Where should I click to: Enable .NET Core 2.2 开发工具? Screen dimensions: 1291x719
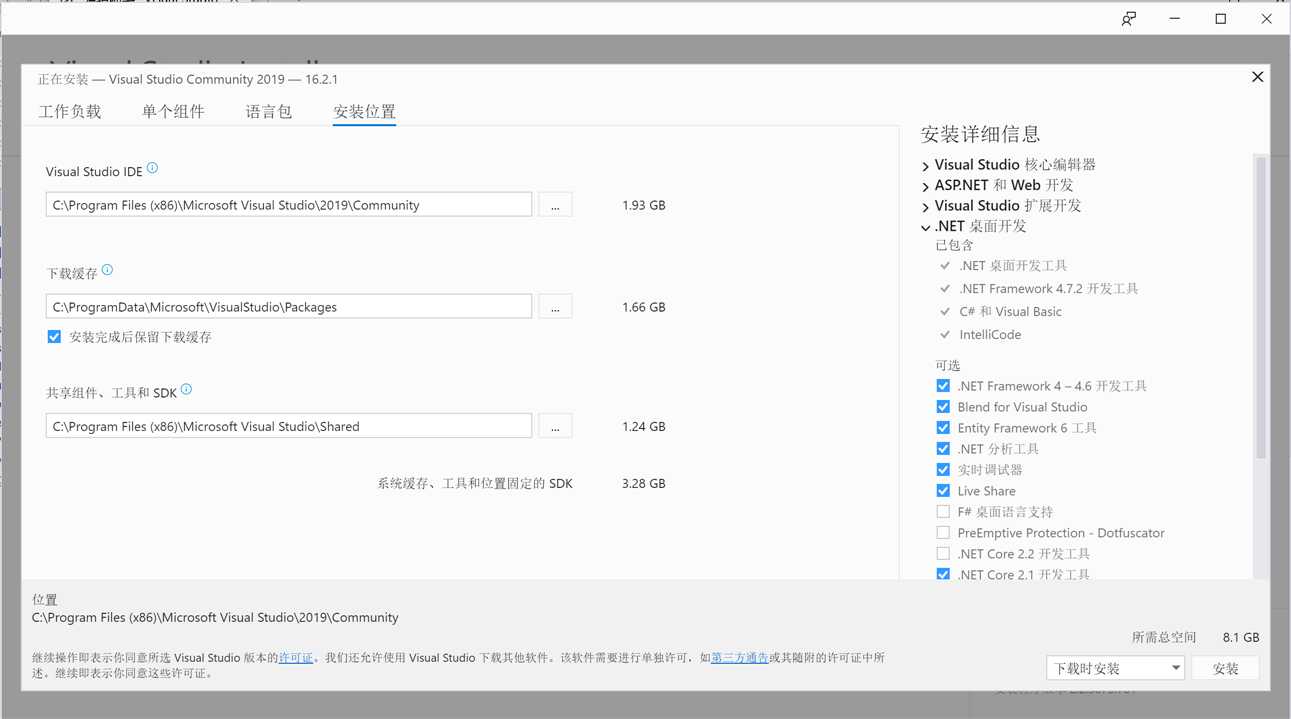point(943,554)
